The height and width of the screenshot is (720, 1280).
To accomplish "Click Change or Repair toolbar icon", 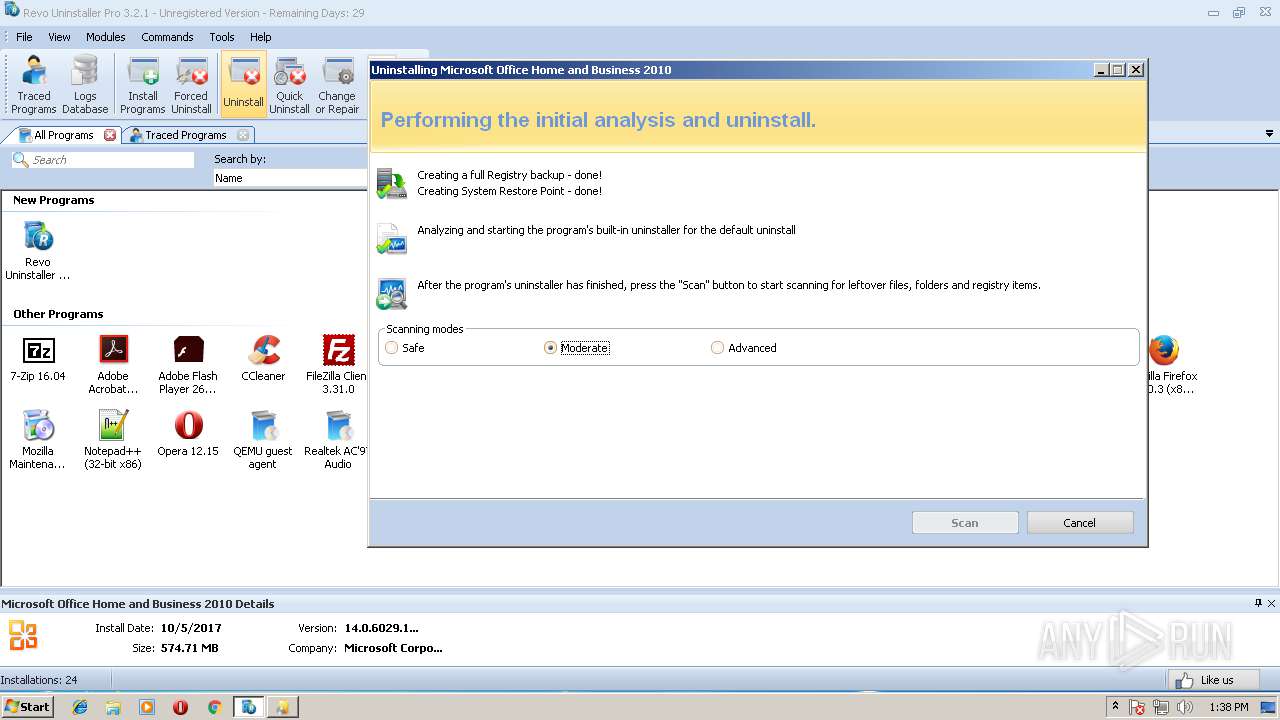I will 337,85.
